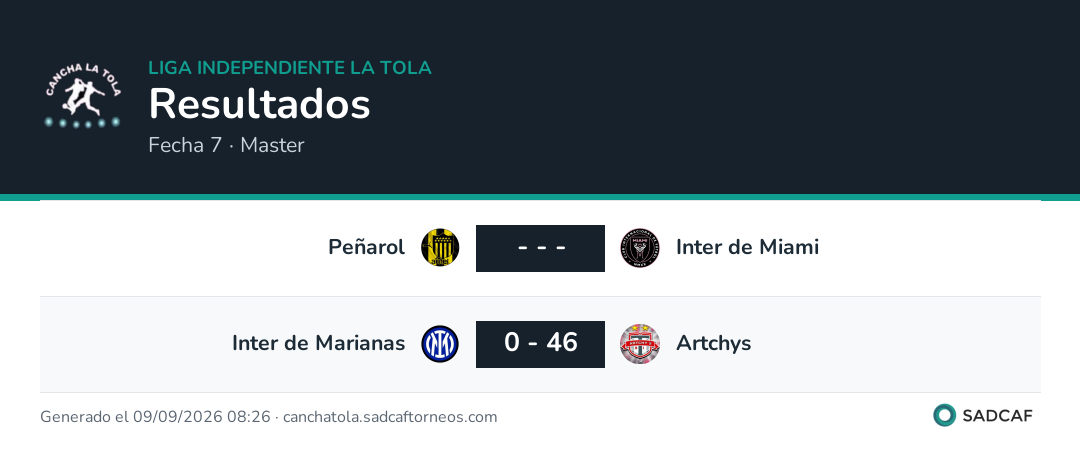Click the Fecha 7 · Master subtitle

227,145
